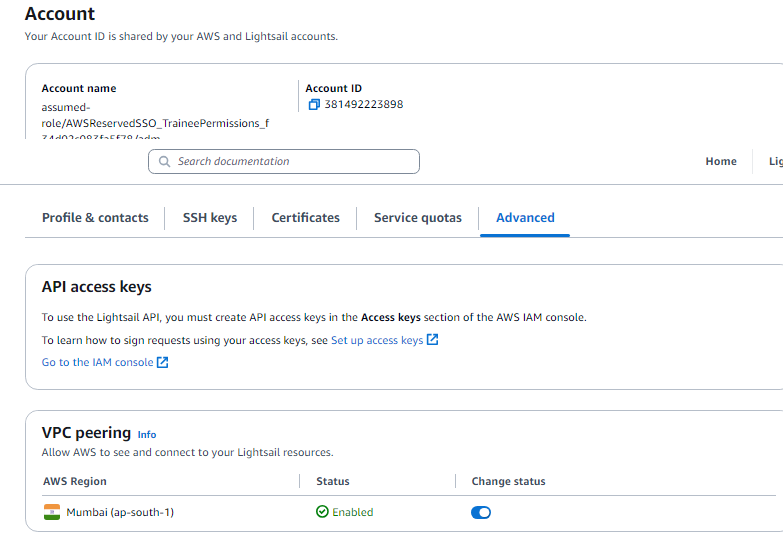783x542 pixels.
Task: Copy the Account ID with the copy icon
Action: coord(314,104)
